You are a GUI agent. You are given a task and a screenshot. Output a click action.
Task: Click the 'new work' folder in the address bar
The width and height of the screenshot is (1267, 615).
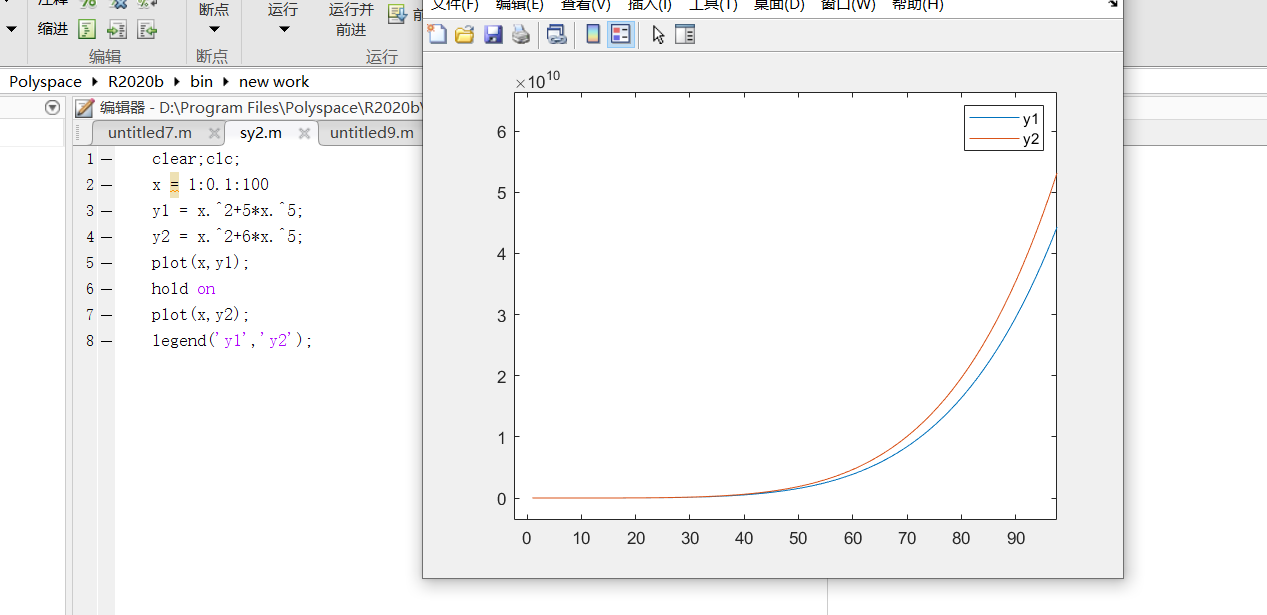pos(274,82)
